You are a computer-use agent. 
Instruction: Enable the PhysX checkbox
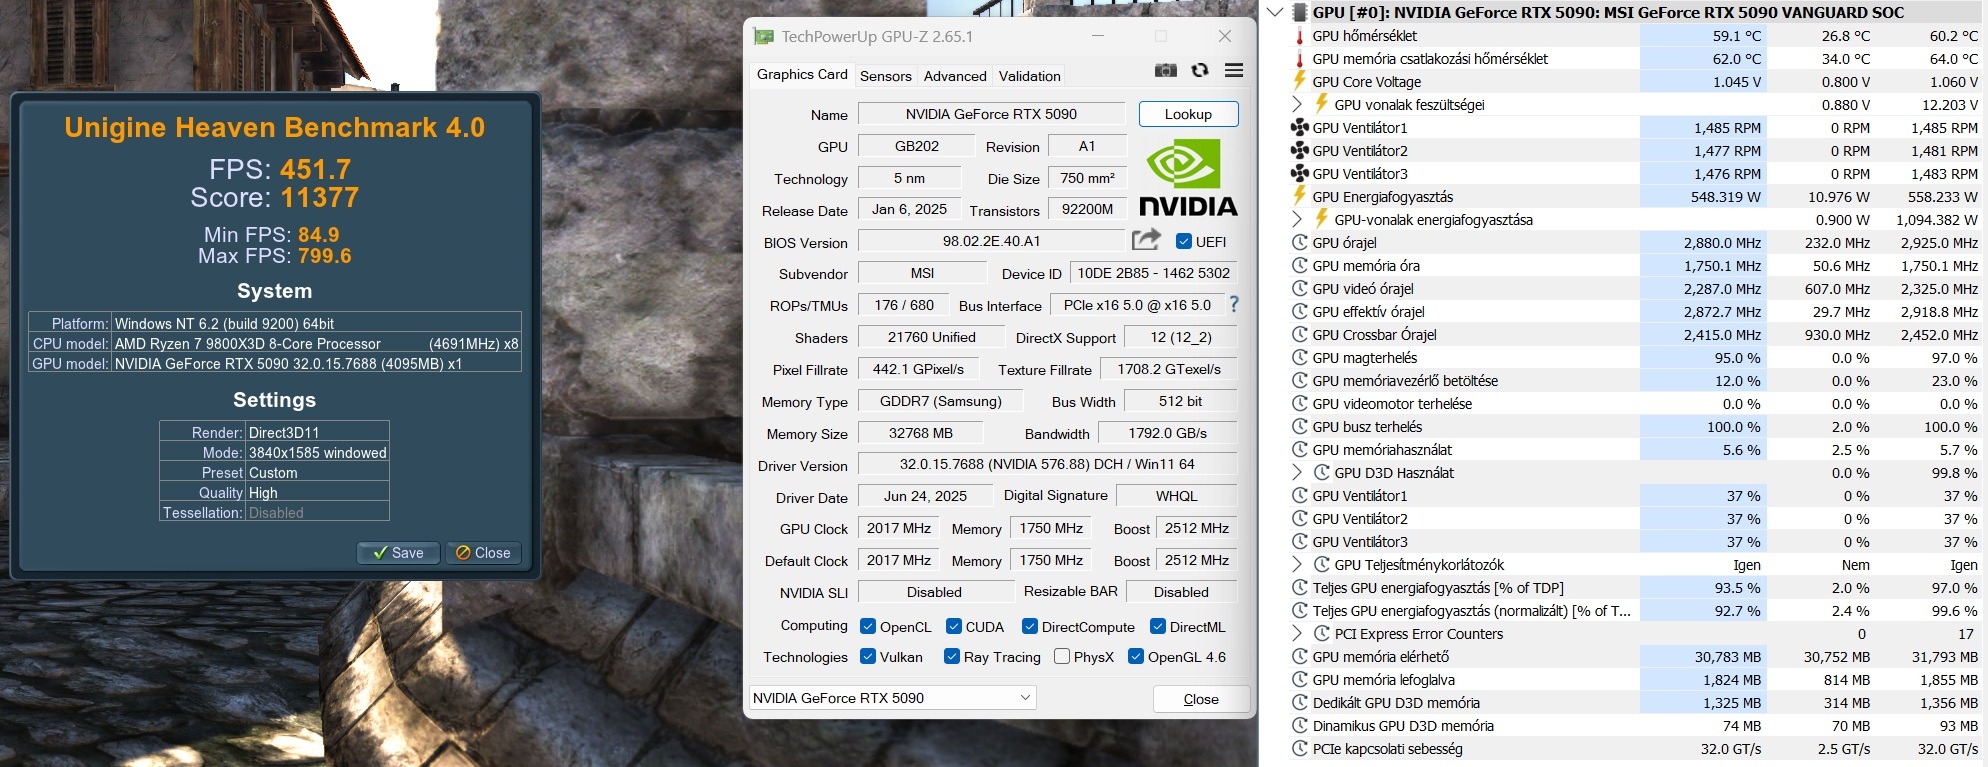click(1062, 656)
